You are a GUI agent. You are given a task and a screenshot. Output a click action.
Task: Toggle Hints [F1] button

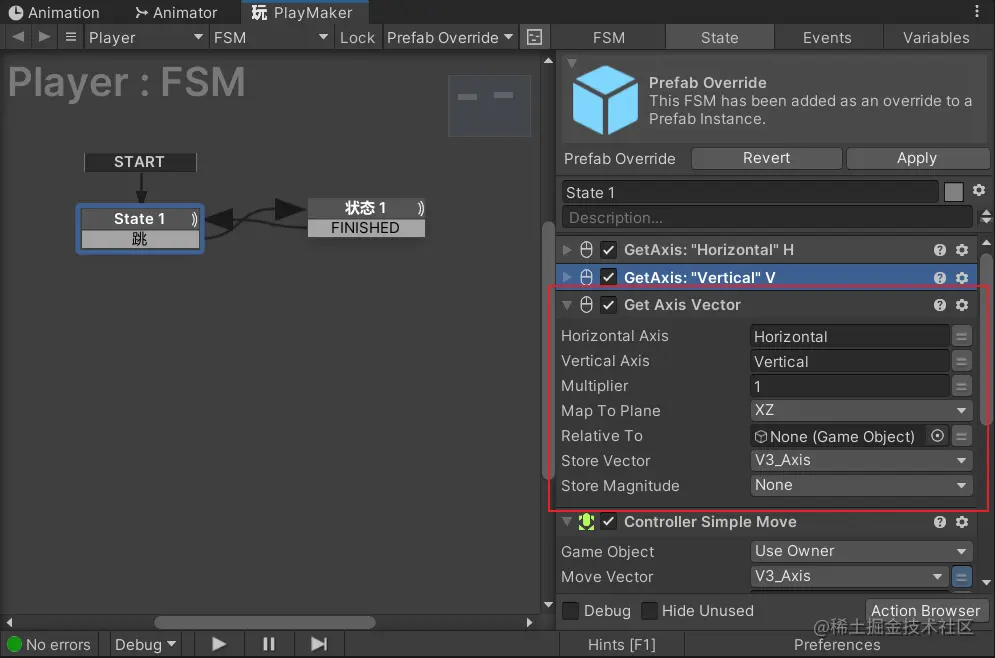click(622, 645)
